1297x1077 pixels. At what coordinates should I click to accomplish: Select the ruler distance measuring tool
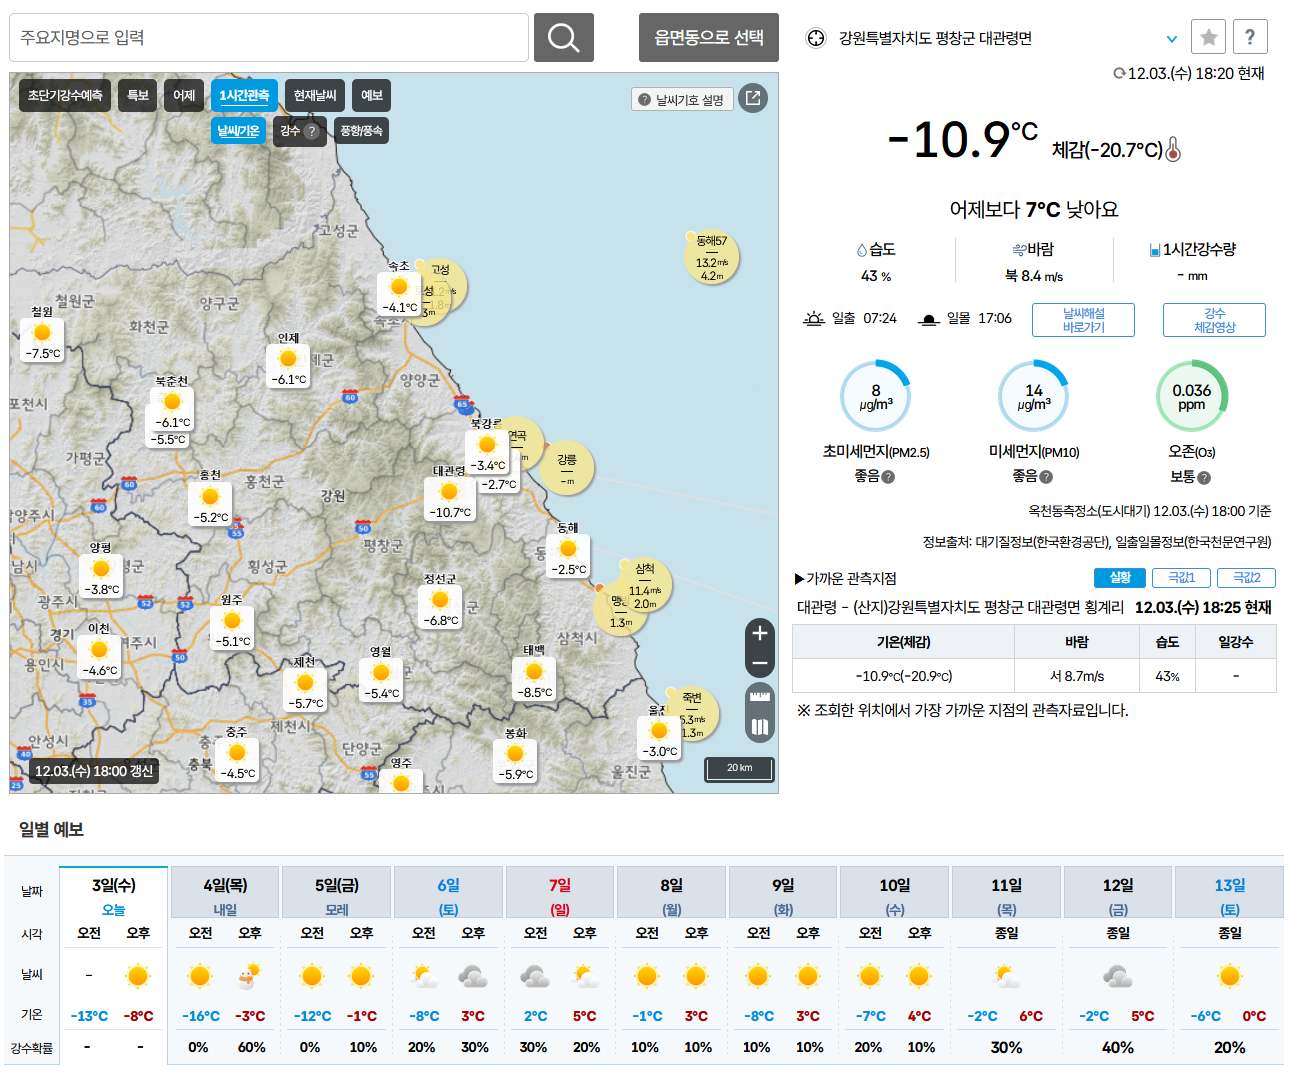pyautogui.click(x=760, y=697)
